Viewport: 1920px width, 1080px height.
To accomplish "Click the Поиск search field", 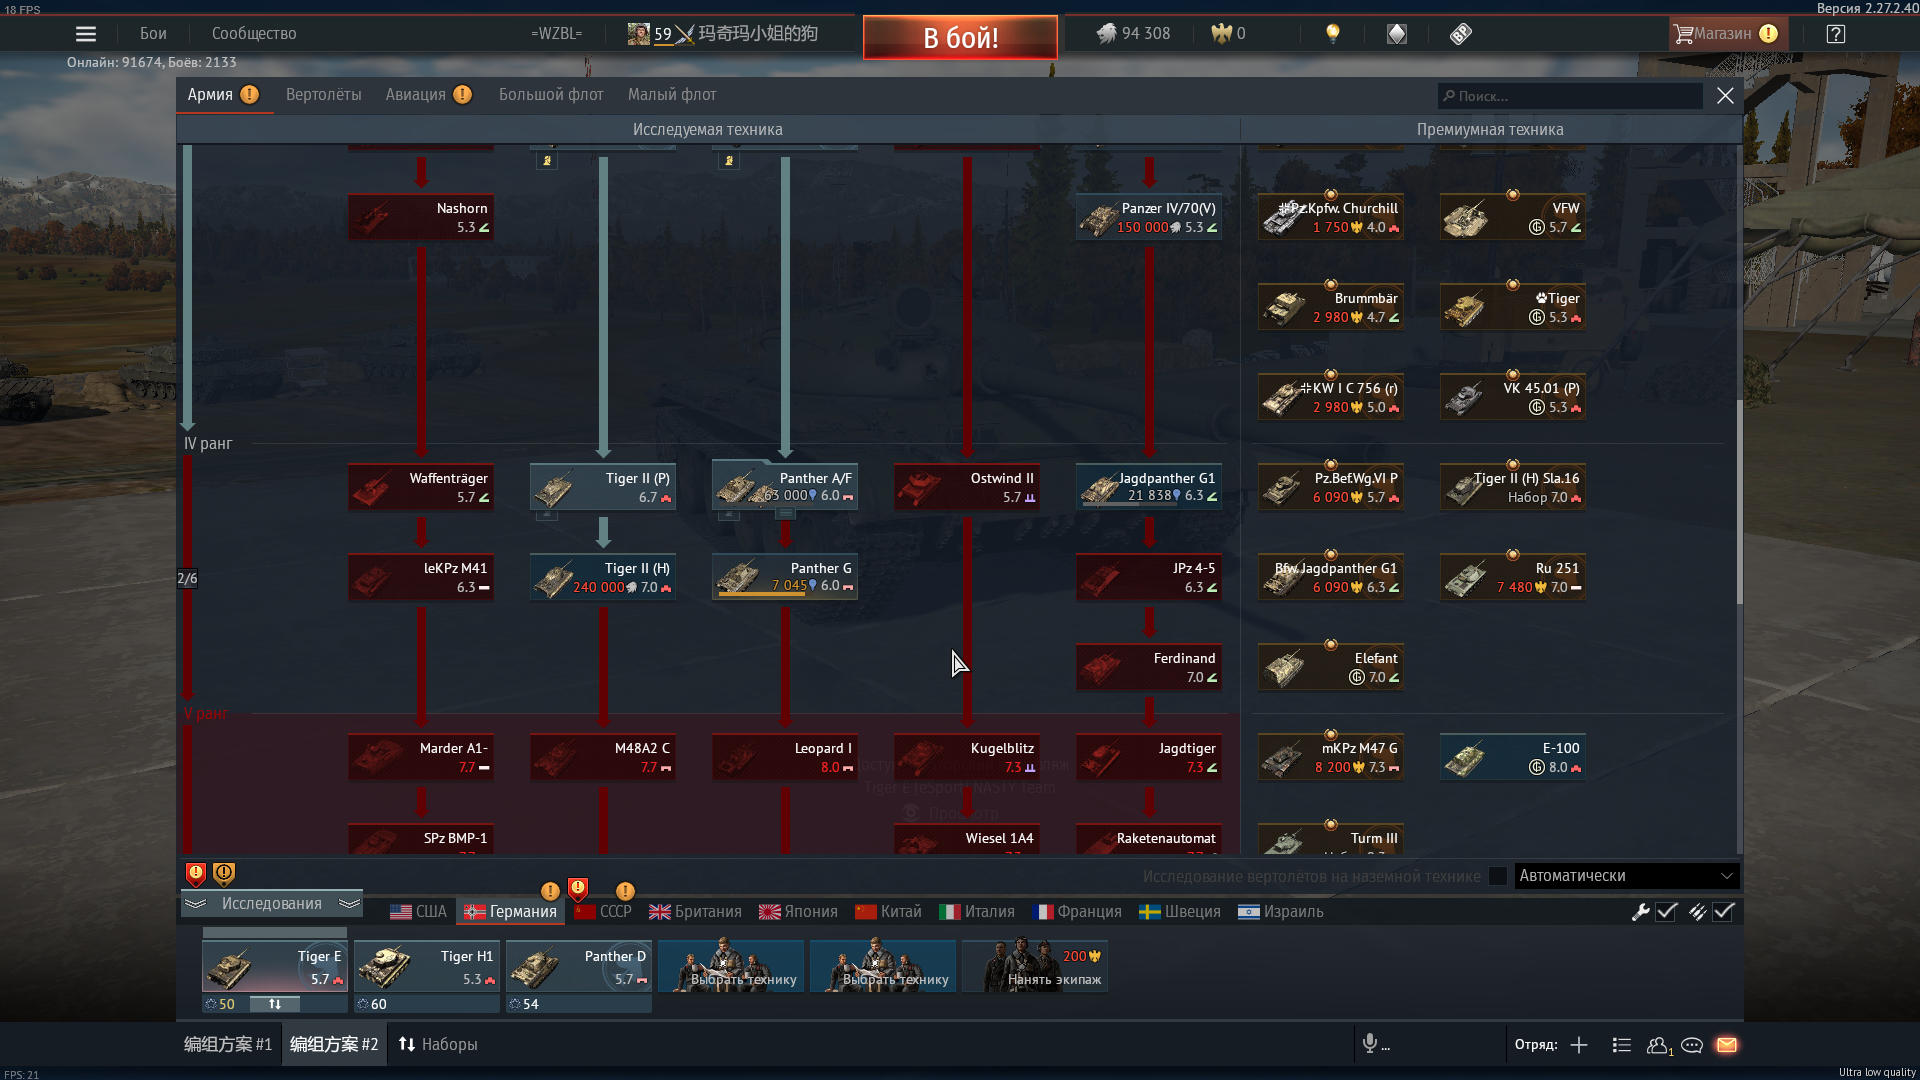I will [x=1570, y=96].
